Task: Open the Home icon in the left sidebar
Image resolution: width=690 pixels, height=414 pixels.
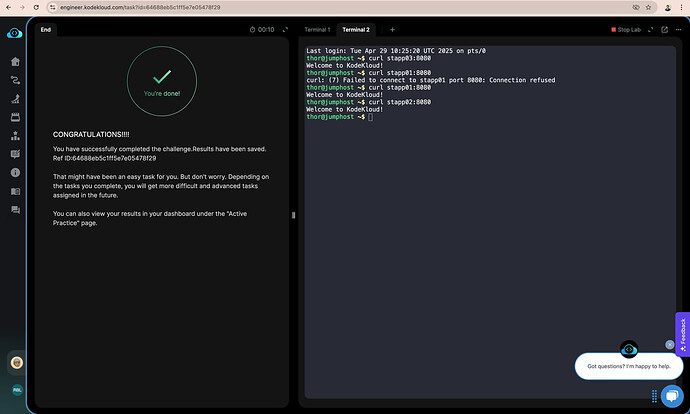Action: 15,61
